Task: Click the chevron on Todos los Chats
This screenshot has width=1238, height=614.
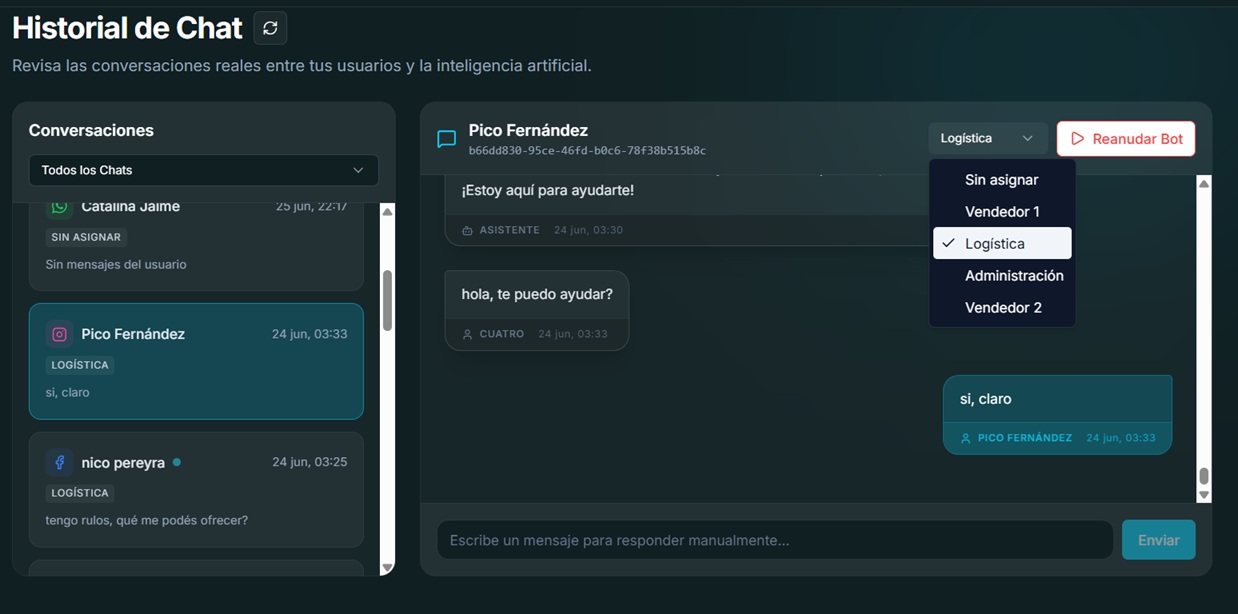Action: [x=358, y=170]
